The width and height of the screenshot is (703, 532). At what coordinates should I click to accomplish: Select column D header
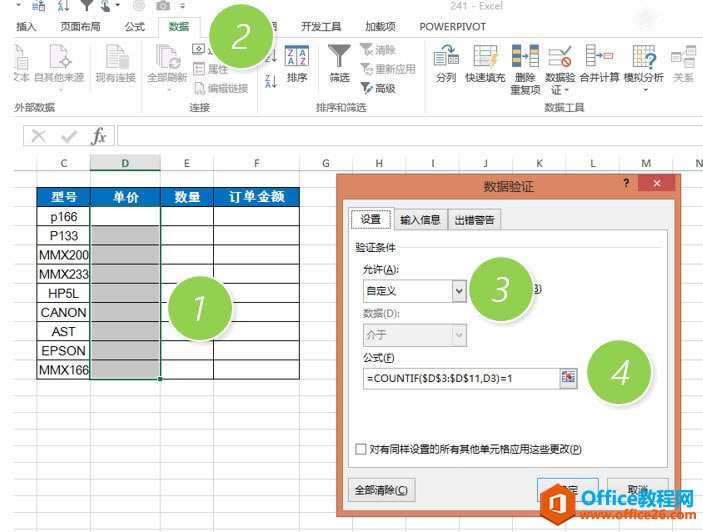(125, 163)
